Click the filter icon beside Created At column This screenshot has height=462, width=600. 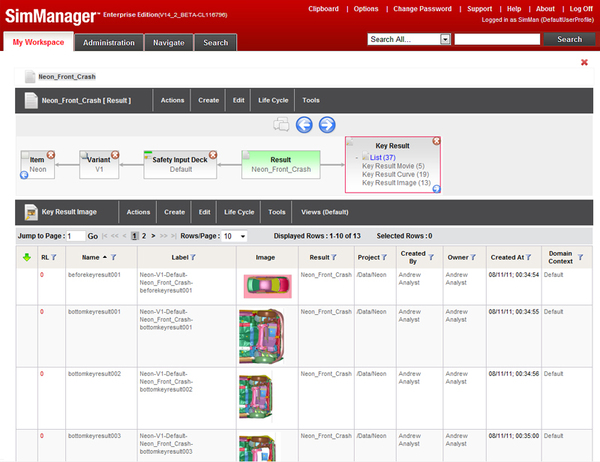530,257
